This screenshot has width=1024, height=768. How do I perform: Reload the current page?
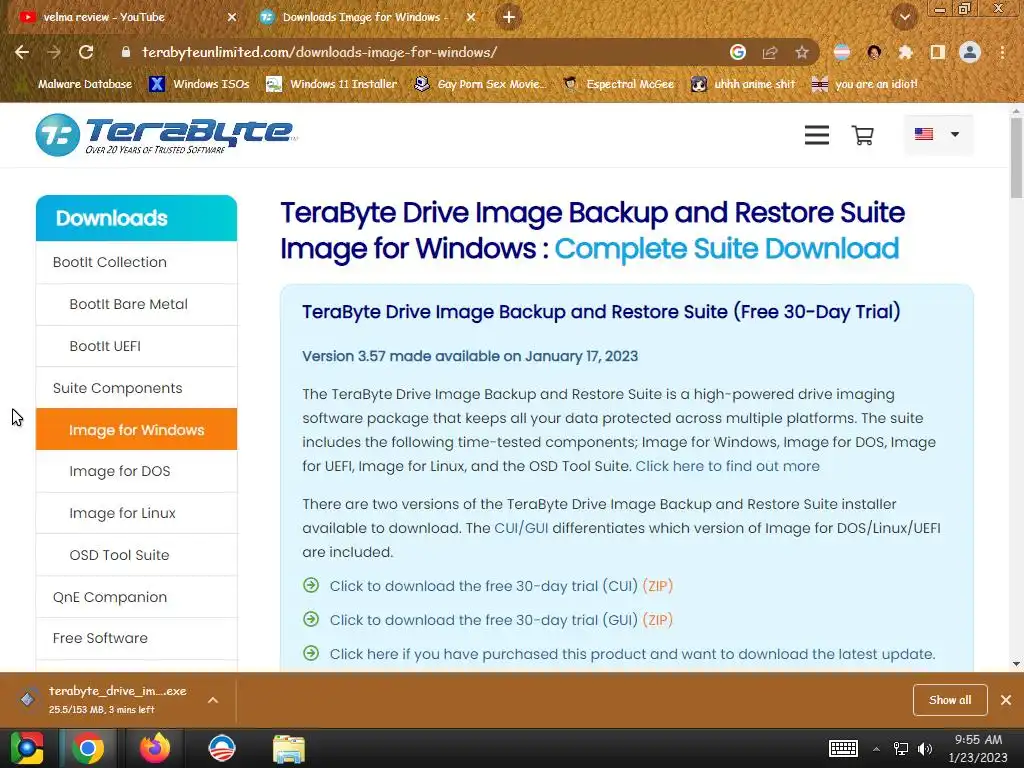tap(86, 52)
